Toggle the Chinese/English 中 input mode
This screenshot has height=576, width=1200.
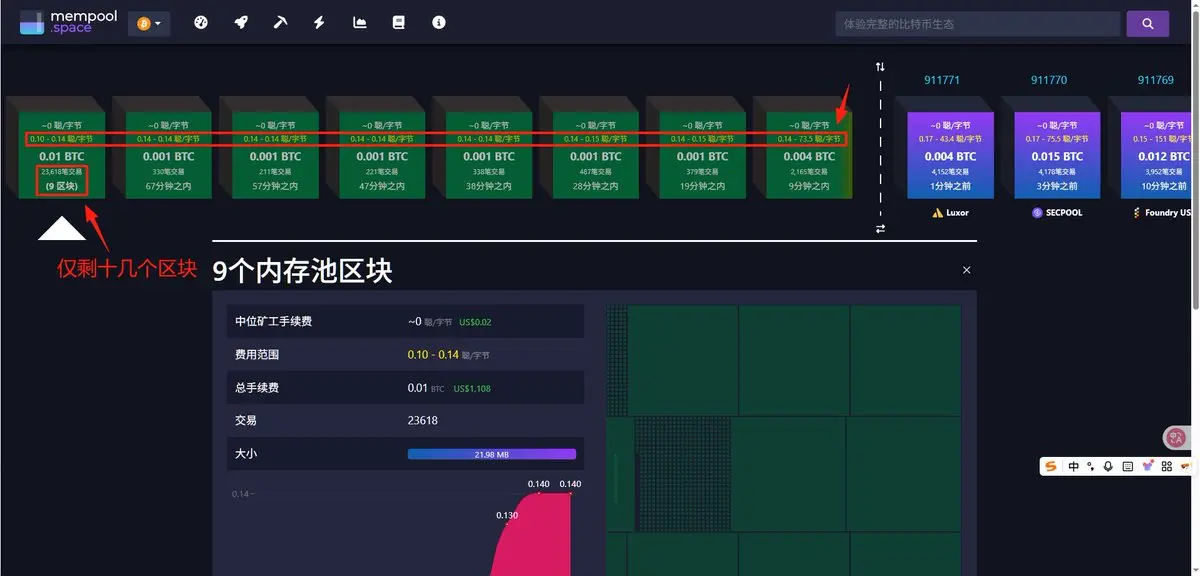click(1073, 466)
